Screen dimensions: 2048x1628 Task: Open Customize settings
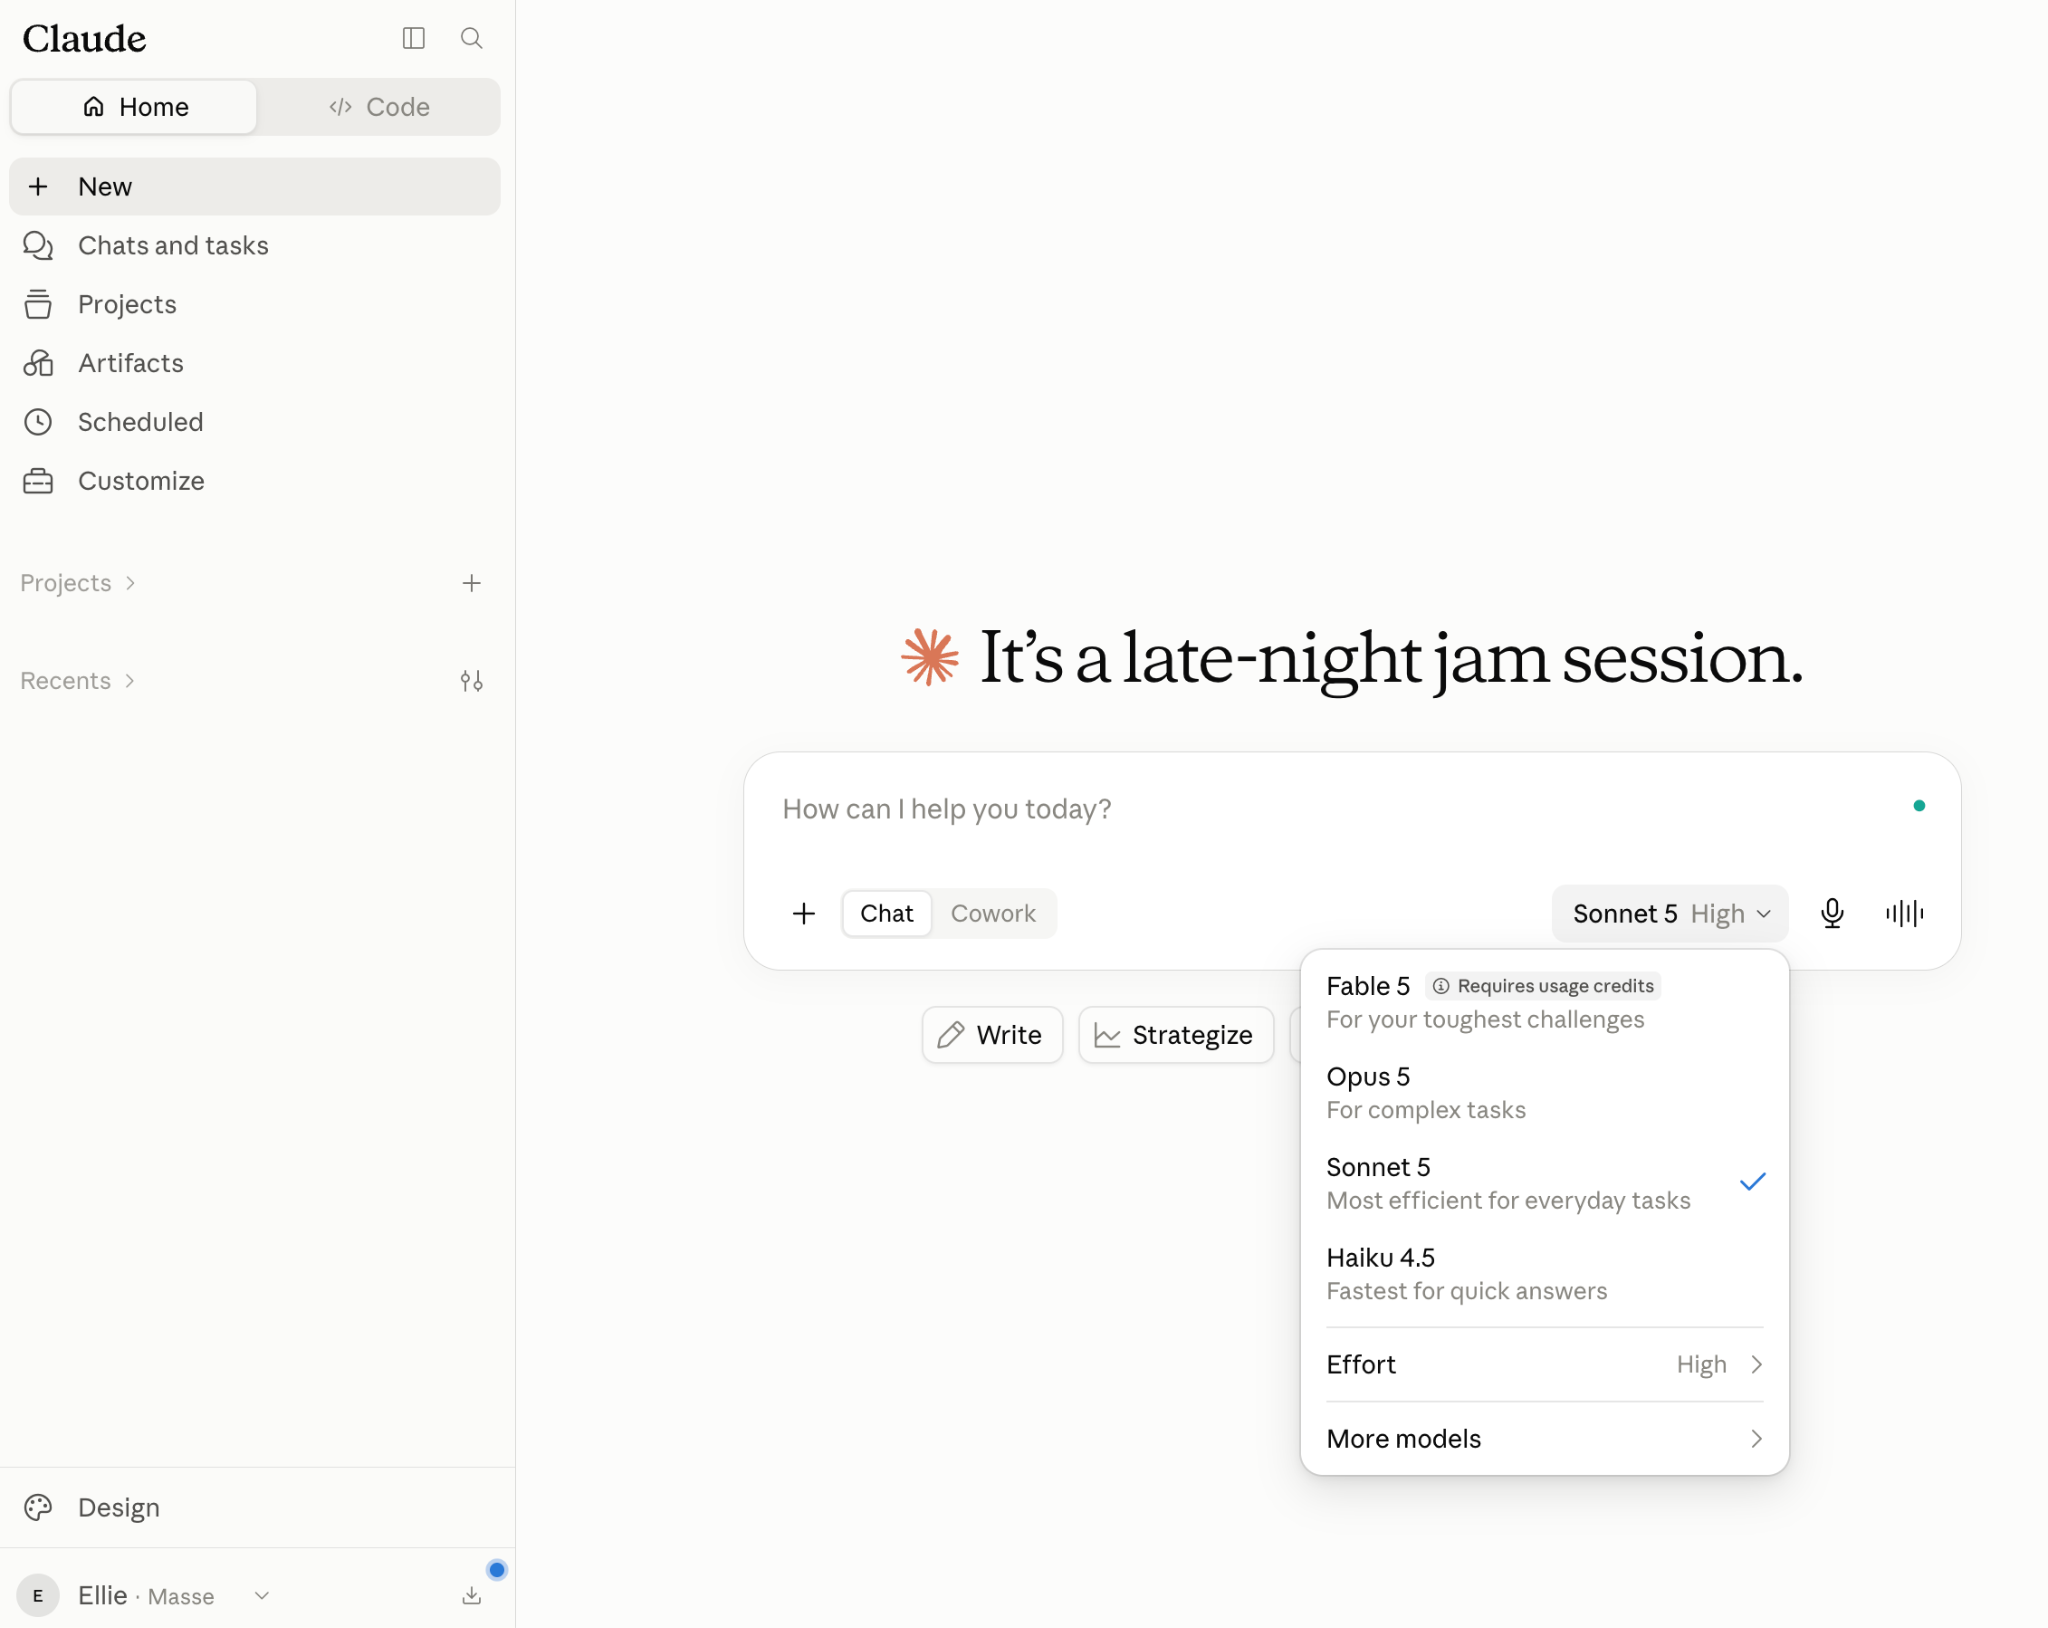255,481
